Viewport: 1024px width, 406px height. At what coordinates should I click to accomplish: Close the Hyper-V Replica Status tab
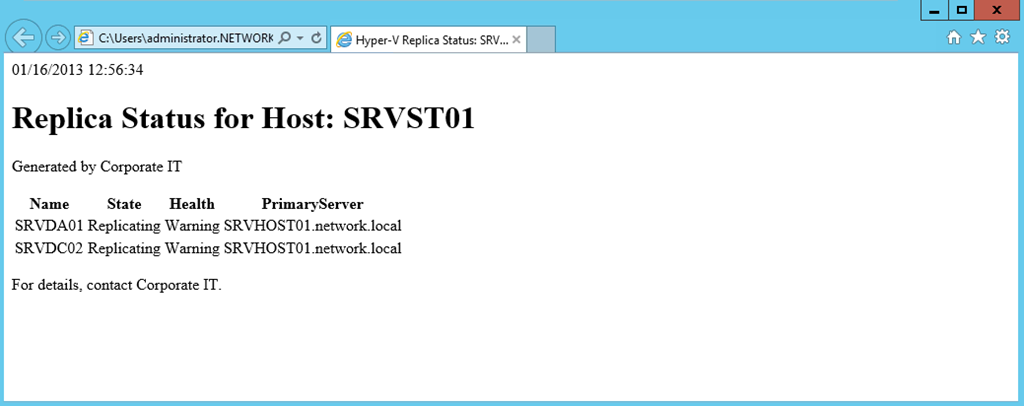point(517,40)
